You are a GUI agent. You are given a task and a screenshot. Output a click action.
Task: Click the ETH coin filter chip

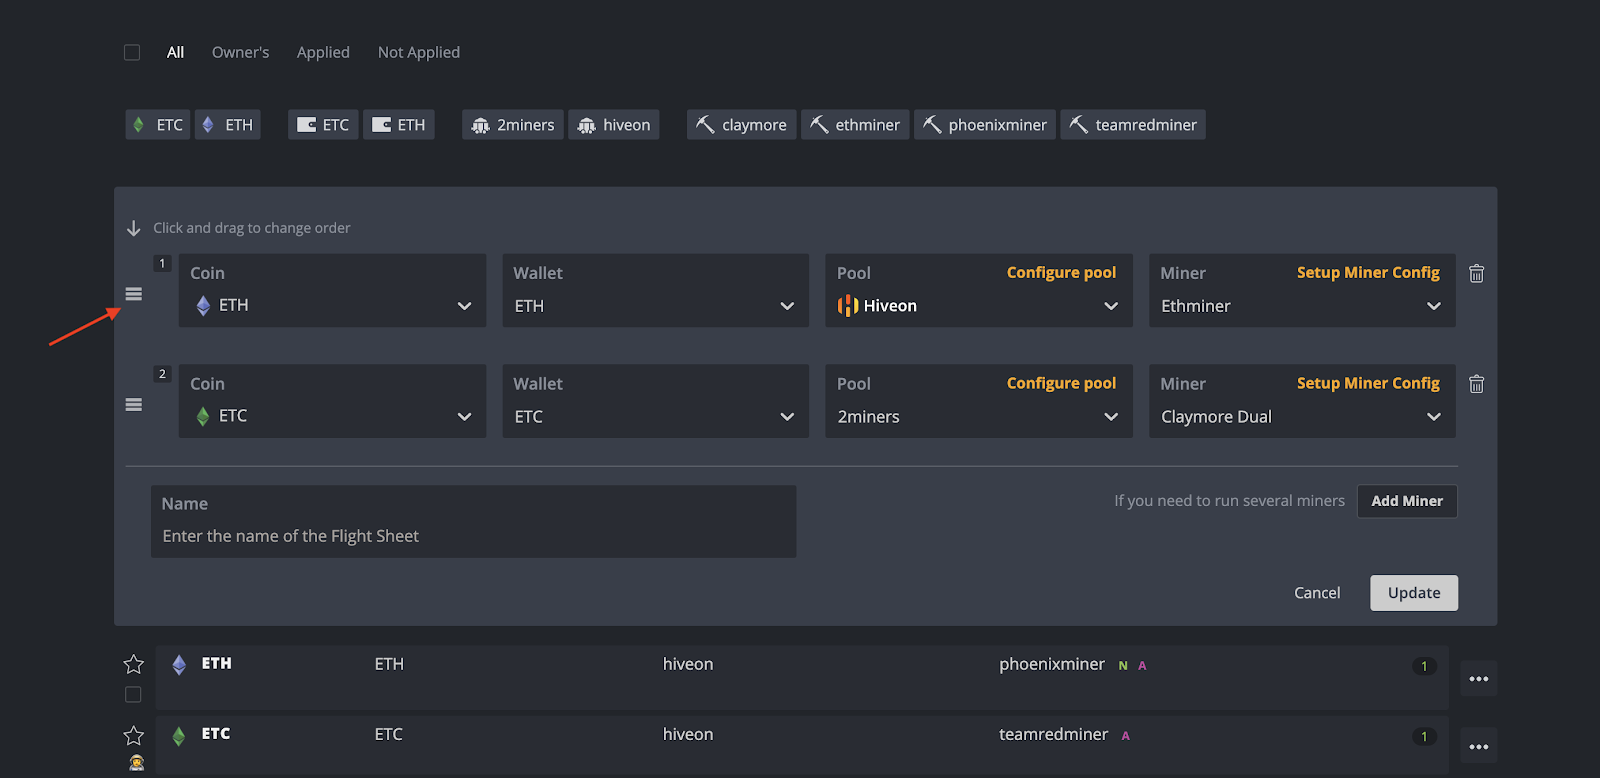coord(228,125)
